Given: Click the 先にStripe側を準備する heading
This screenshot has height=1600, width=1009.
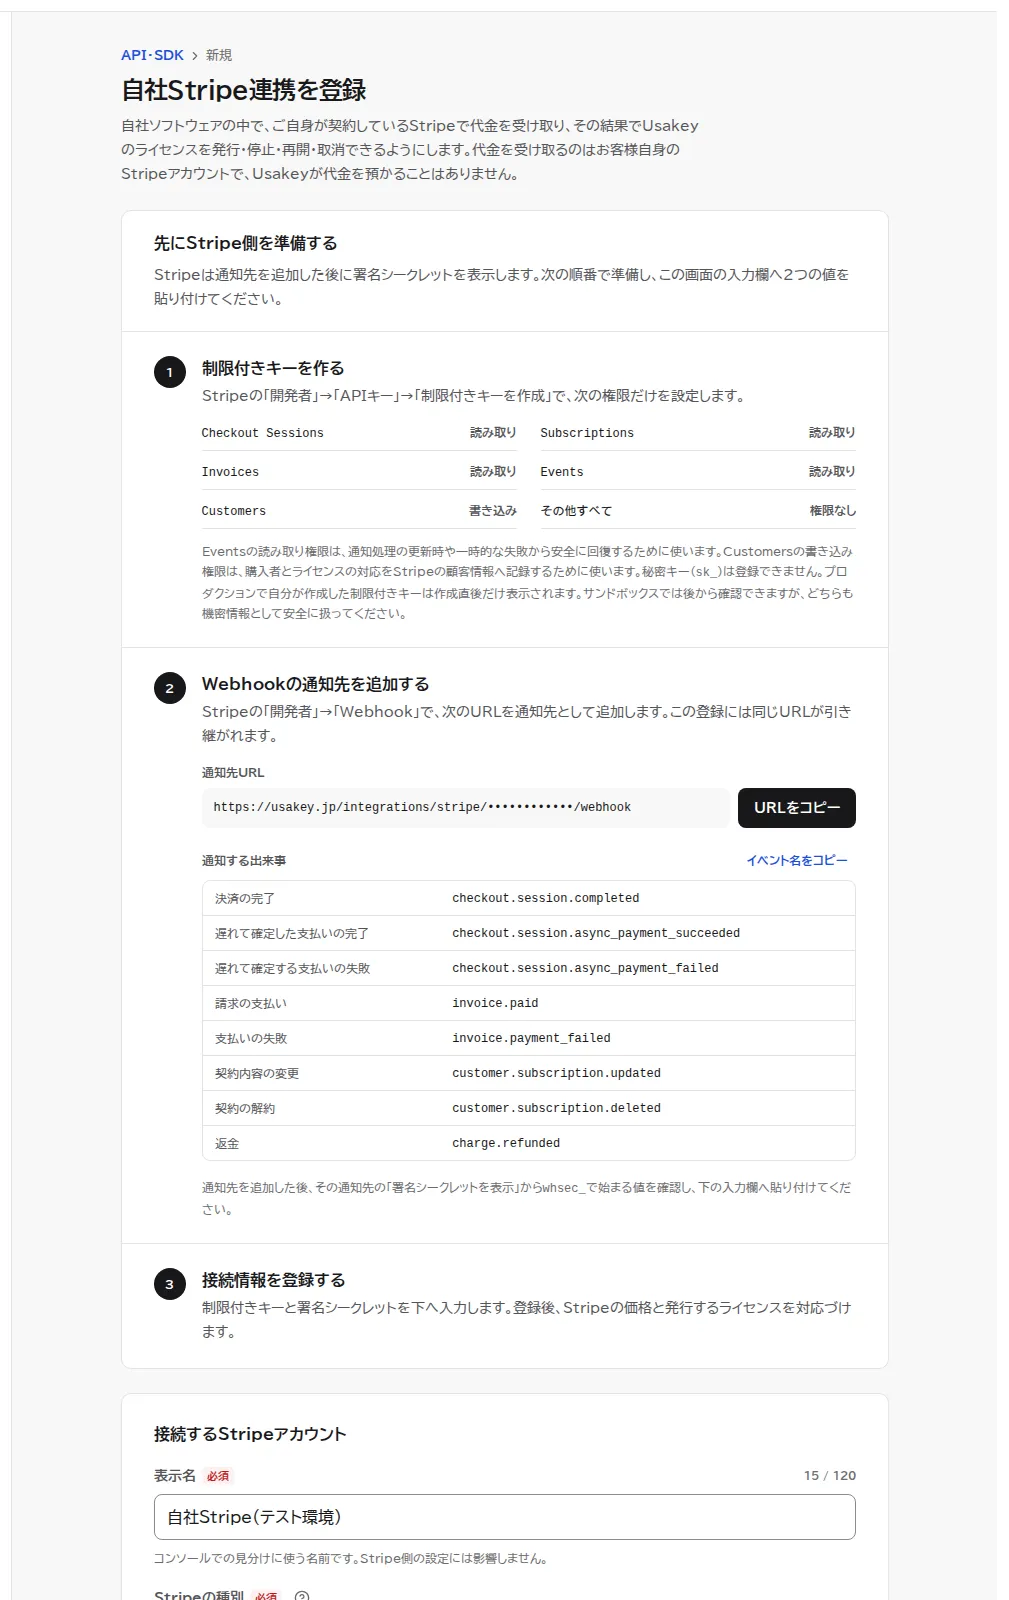Looking at the screenshot, I should tap(246, 243).
